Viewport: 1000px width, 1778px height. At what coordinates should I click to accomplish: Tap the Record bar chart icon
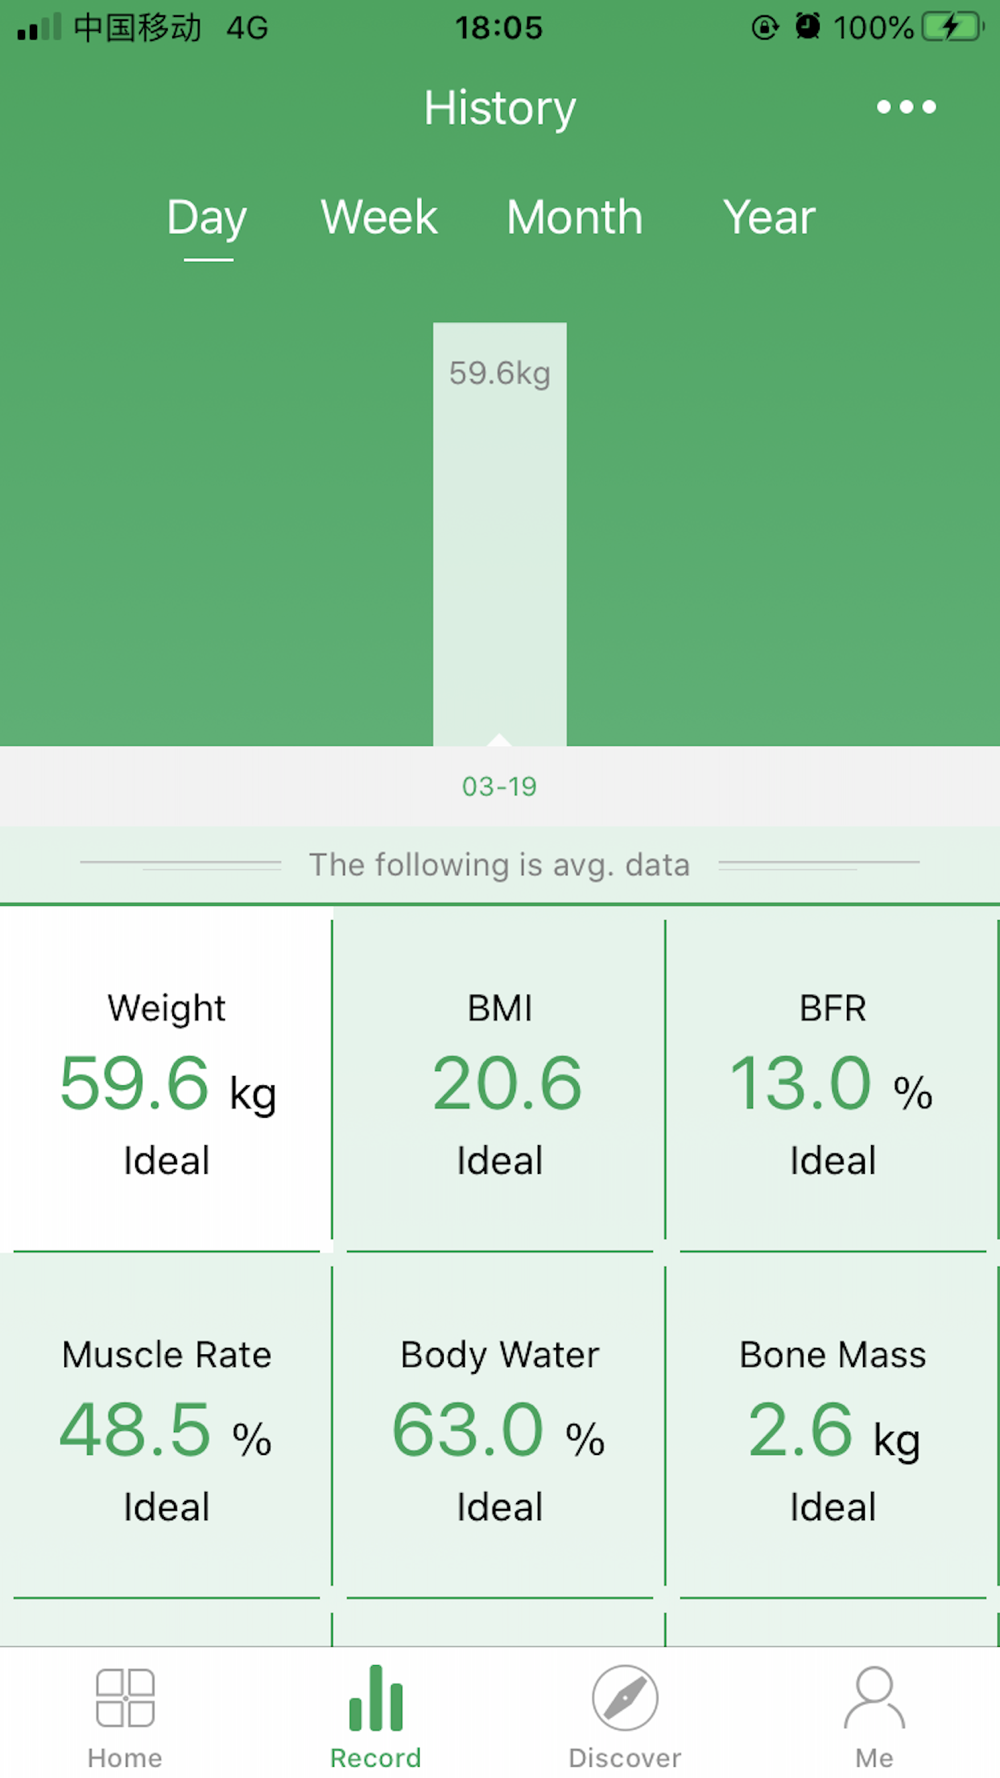pos(376,1698)
